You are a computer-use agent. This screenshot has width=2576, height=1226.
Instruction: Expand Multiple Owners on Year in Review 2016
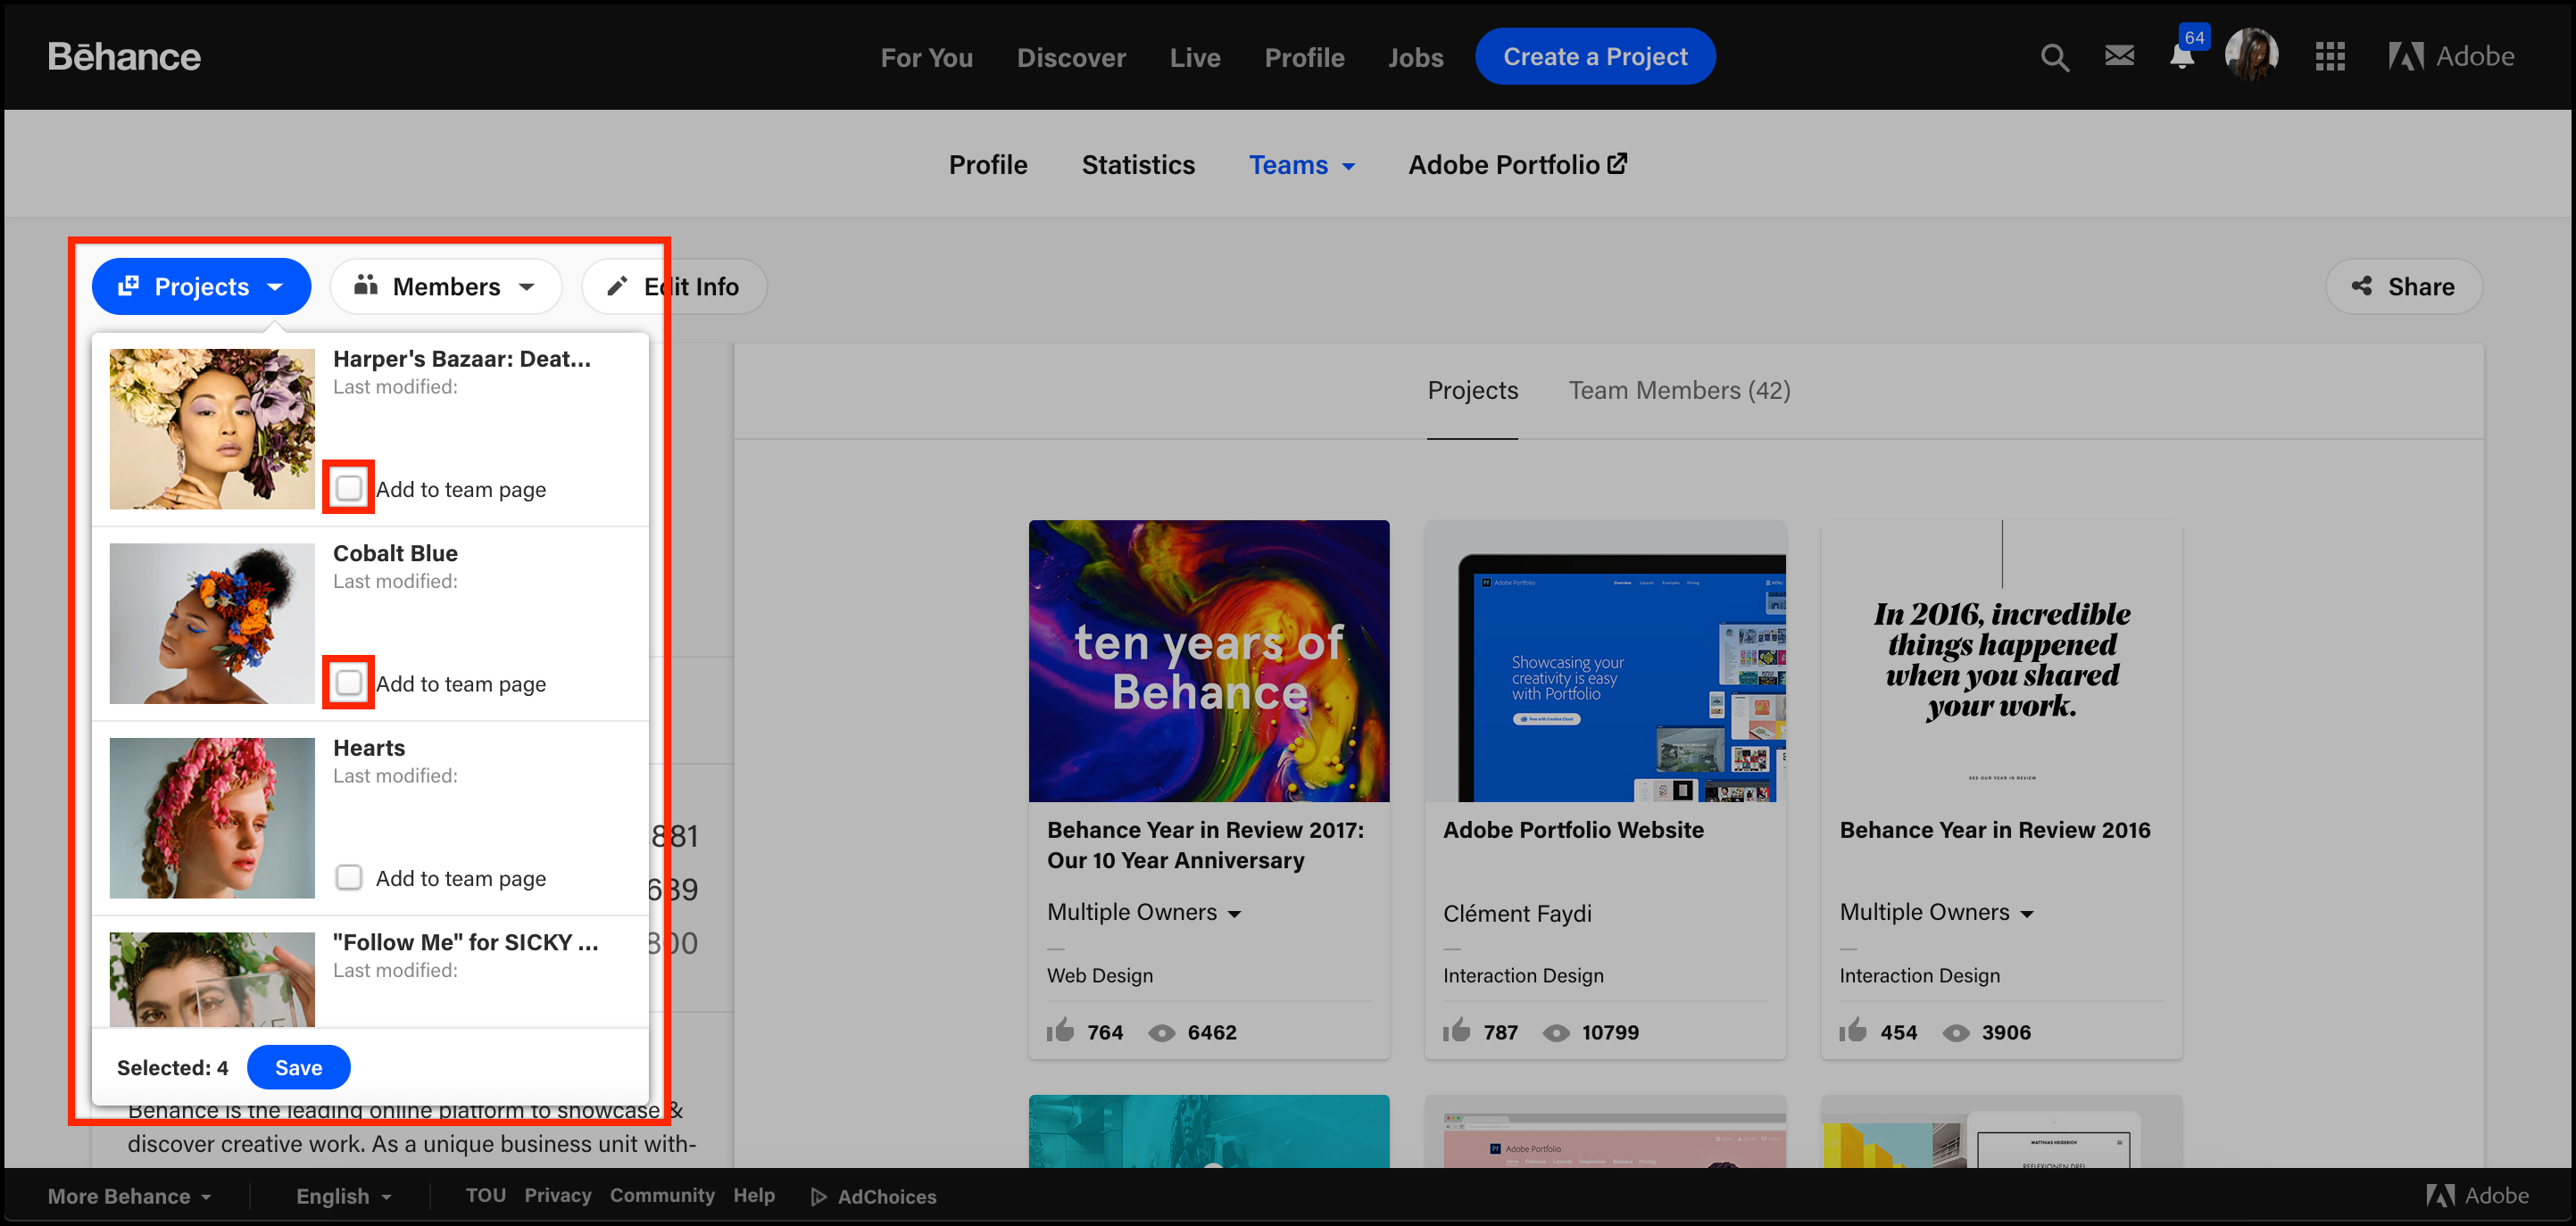pyautogui.click(x=1936, y=912)
